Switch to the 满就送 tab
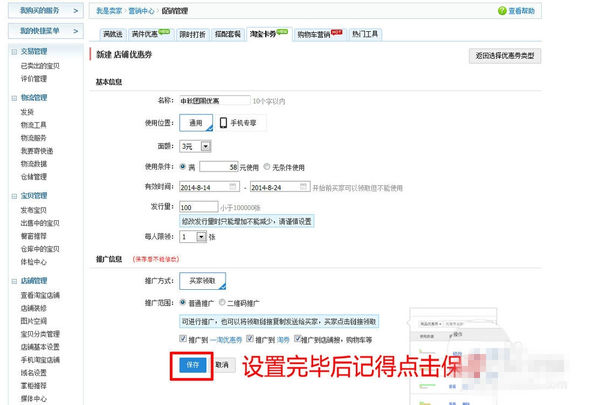This screenshot has height=405, width=600. point(116,32)
